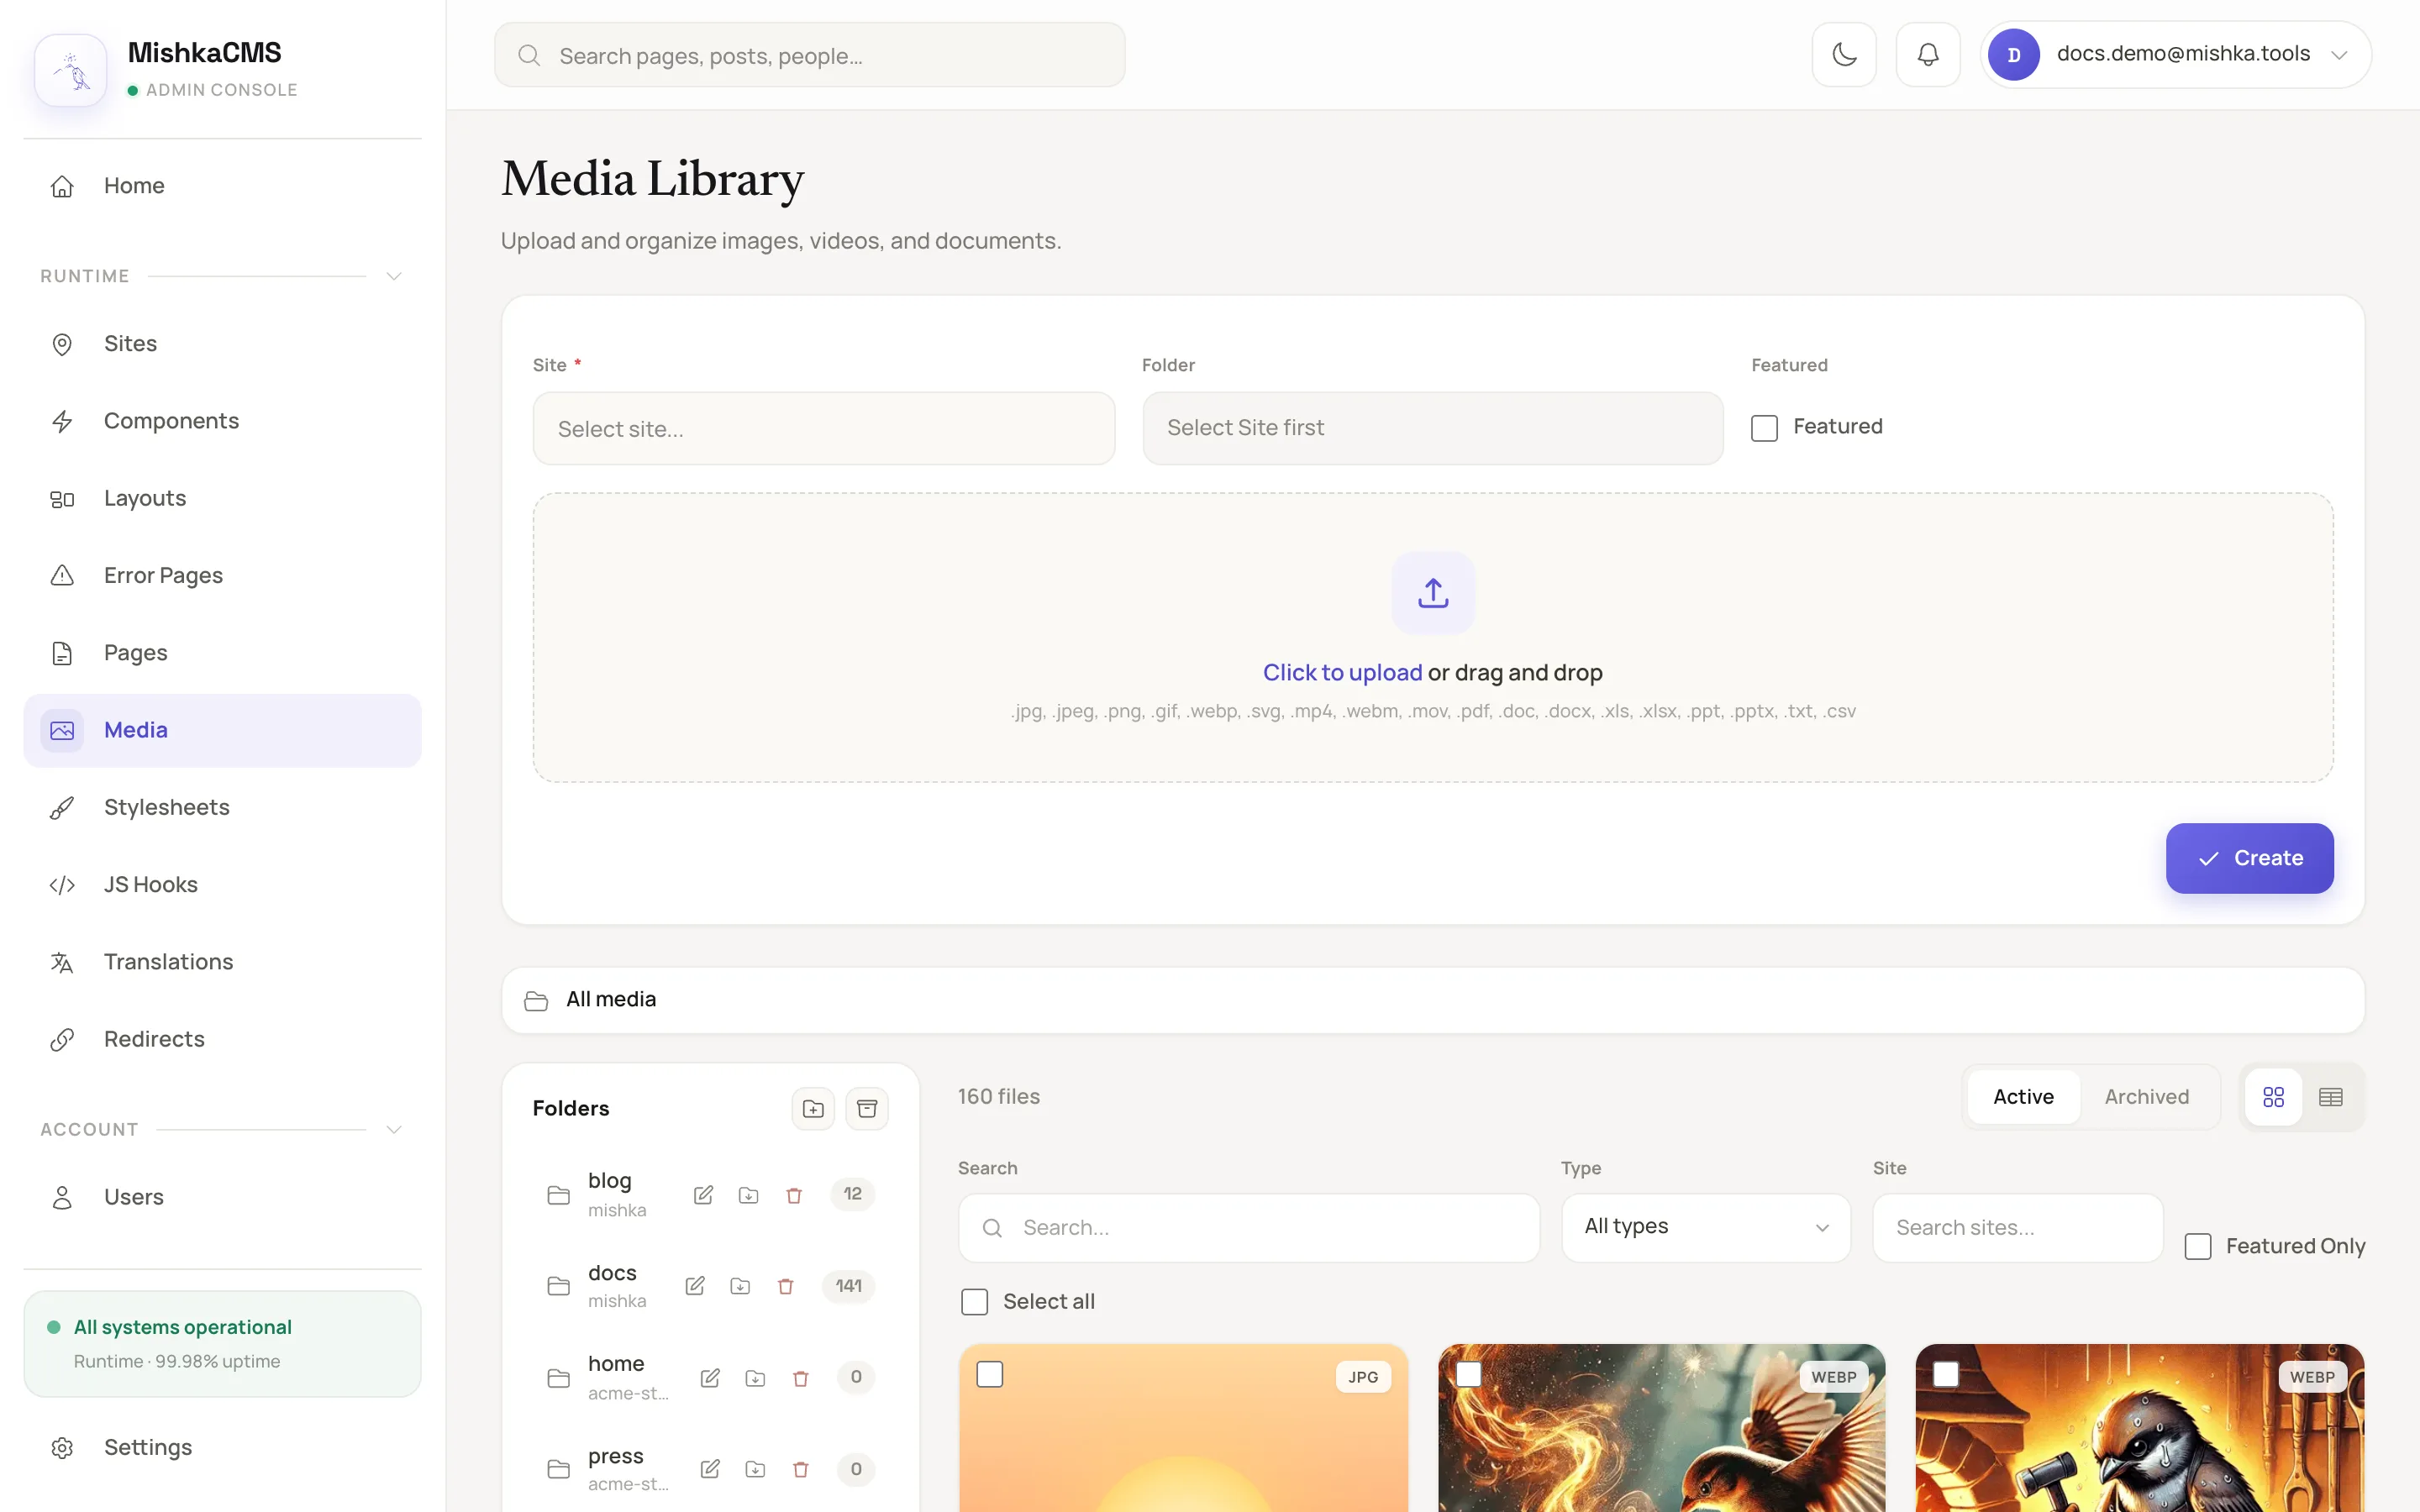2420x1512 pixels.
Task: Open Settings in sidebar
Action: tap(222, 1447)
